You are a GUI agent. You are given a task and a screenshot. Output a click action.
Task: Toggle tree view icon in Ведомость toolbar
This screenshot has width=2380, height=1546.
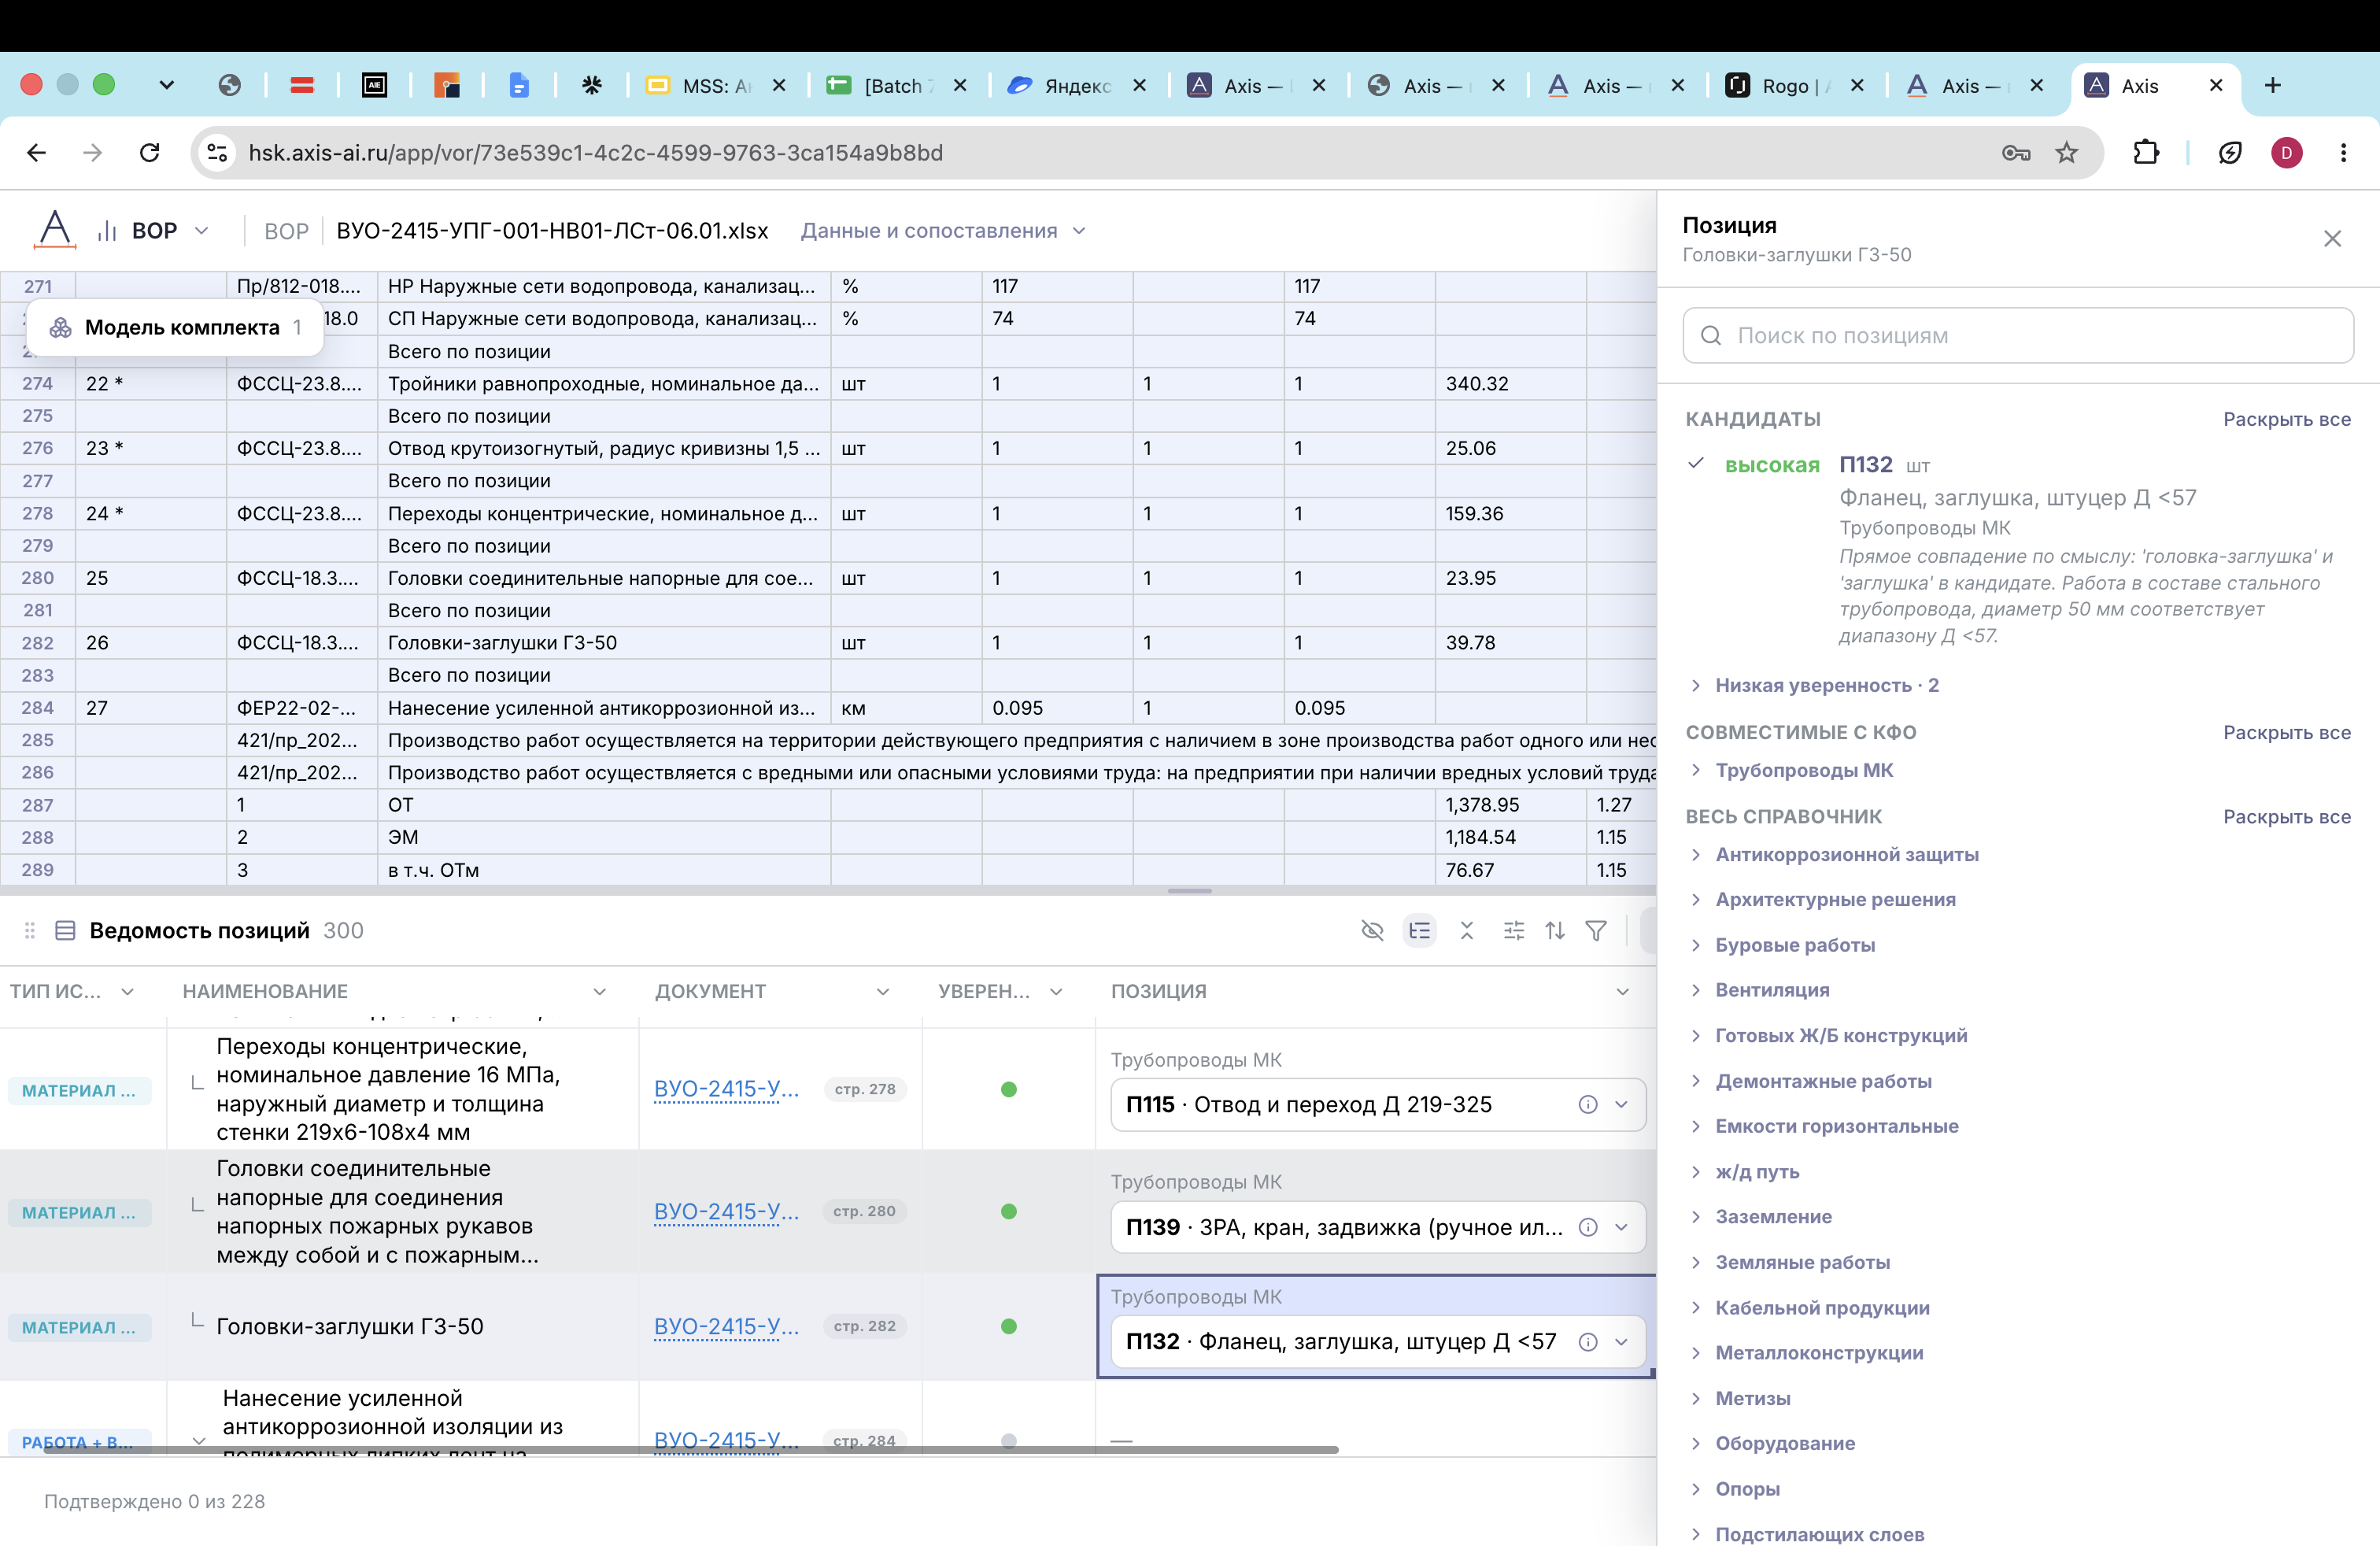click(1419, 931)
